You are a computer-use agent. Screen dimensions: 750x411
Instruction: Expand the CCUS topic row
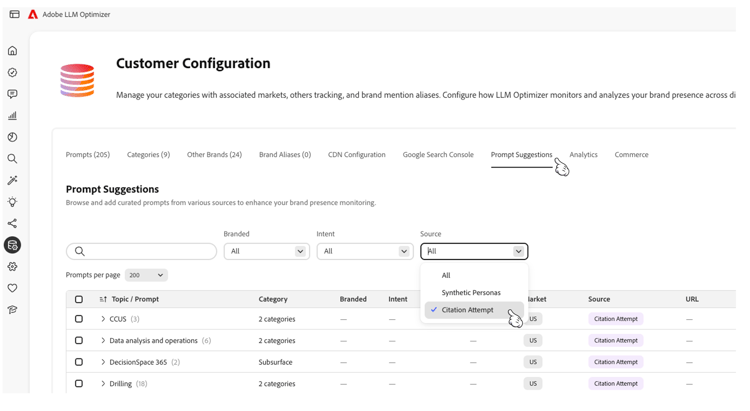click(103, 319)
